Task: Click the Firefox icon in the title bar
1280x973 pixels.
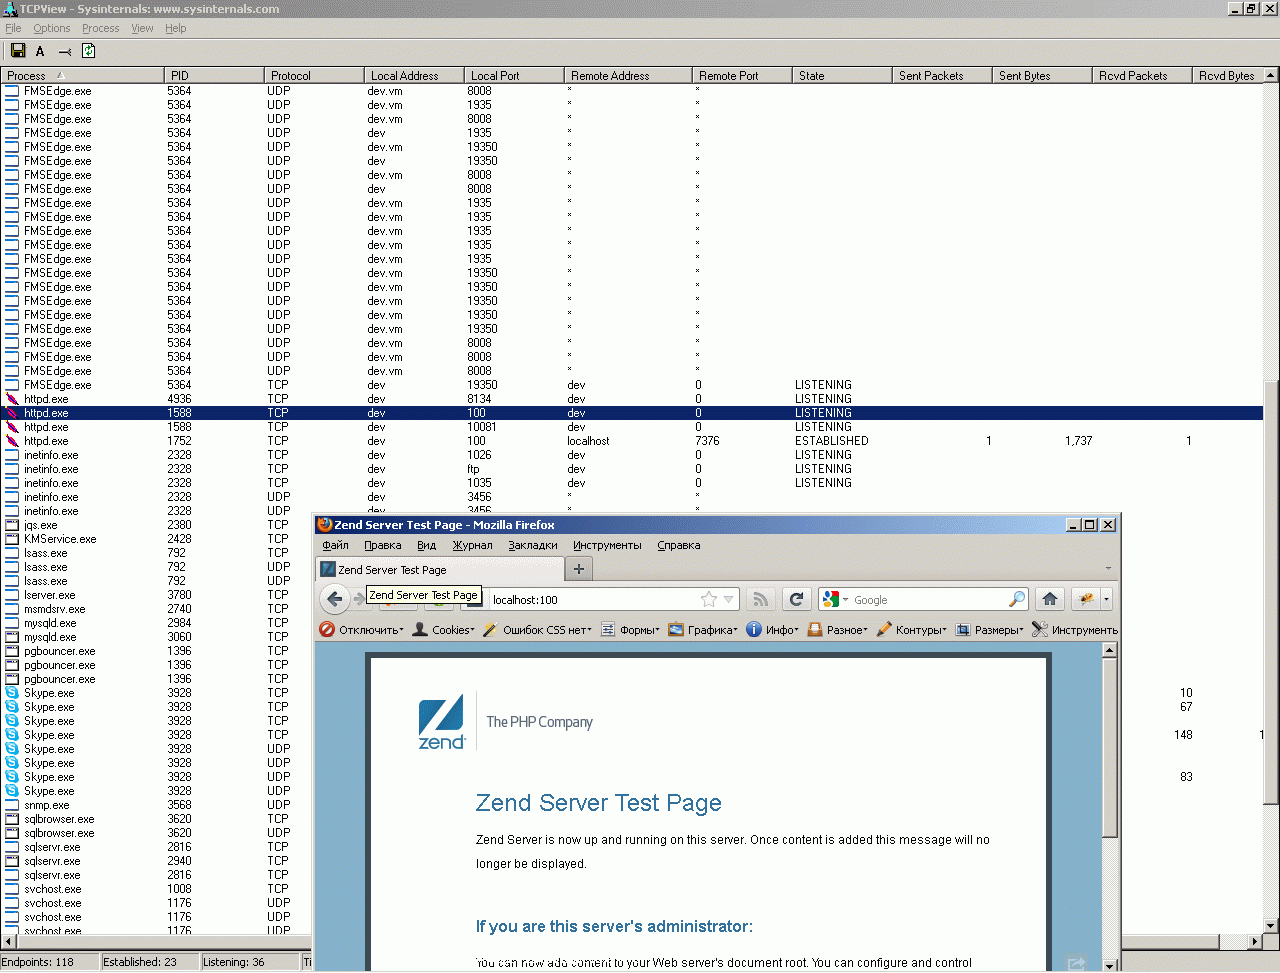Action: [324, 524]
